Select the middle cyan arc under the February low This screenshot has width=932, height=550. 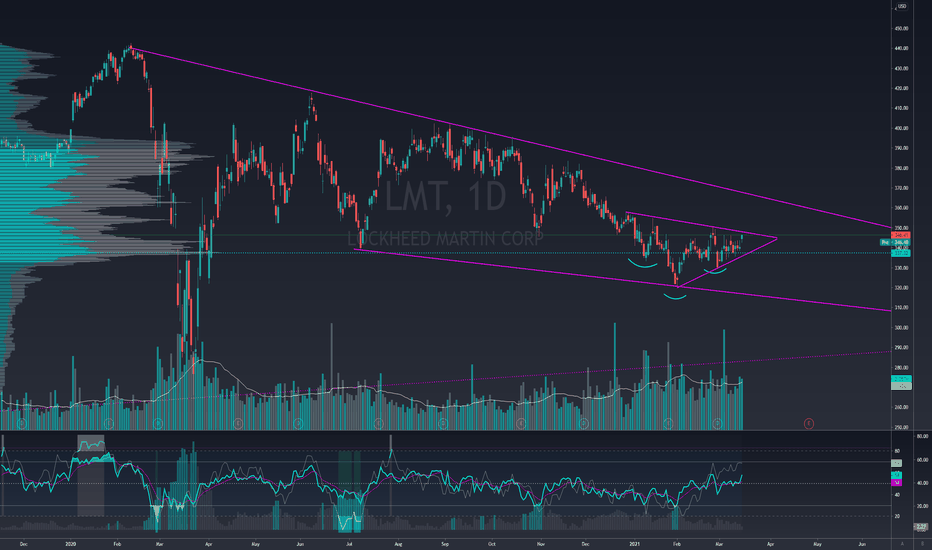pos(675,297)
